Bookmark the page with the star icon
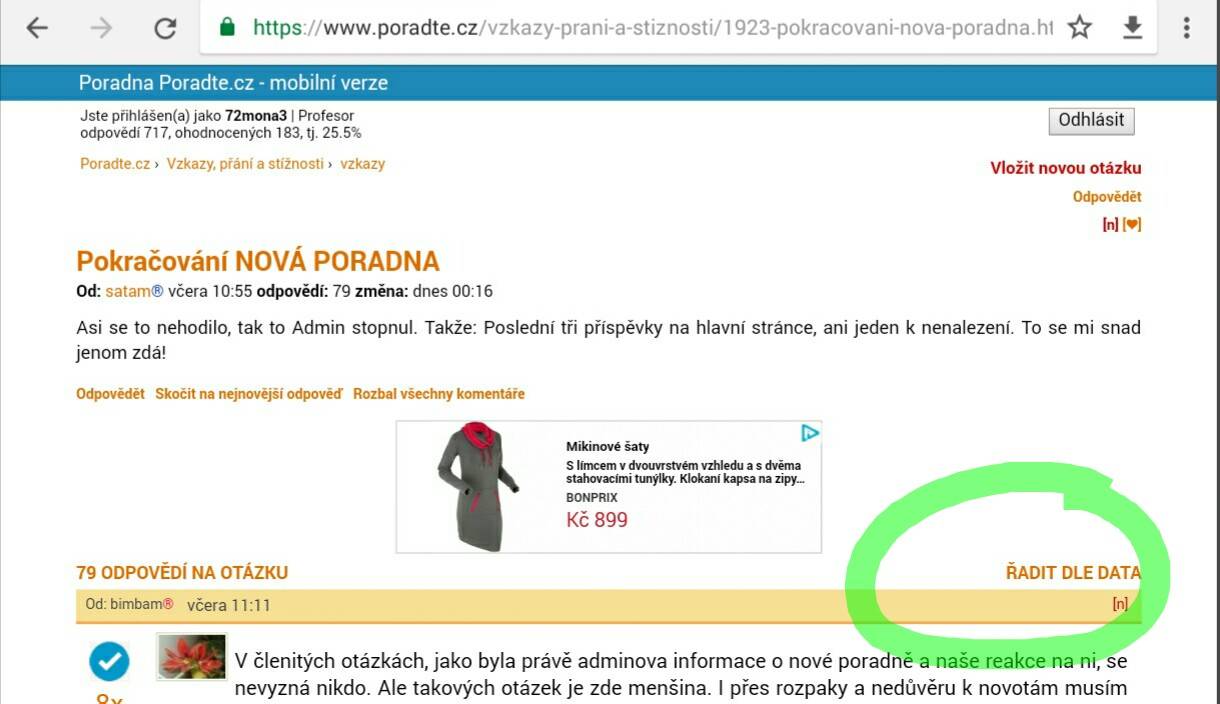This screenshot has height=704, width=1220. tap(1079, 27)
